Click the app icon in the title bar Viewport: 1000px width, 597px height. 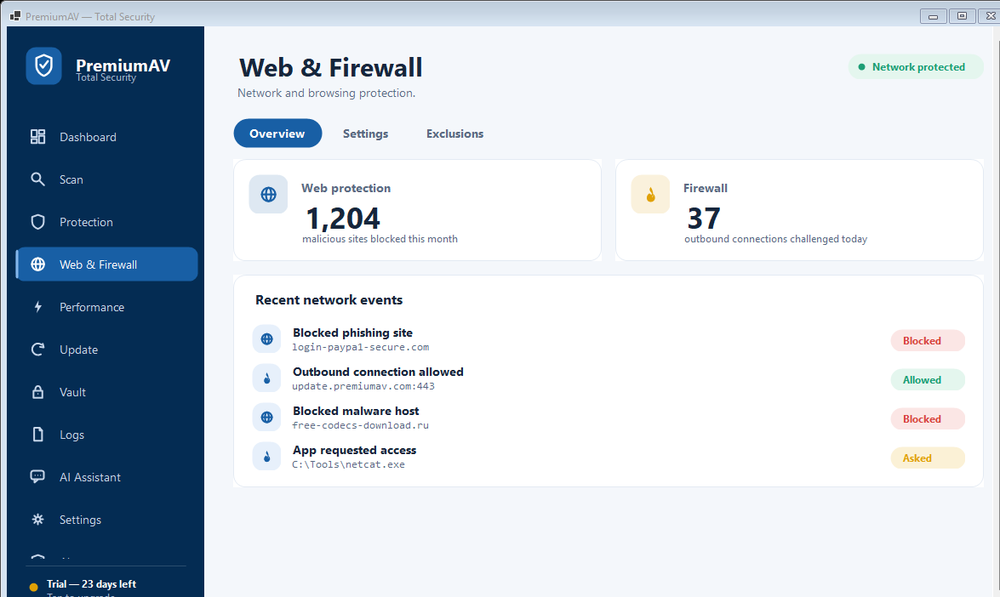(x=15, y=16)
